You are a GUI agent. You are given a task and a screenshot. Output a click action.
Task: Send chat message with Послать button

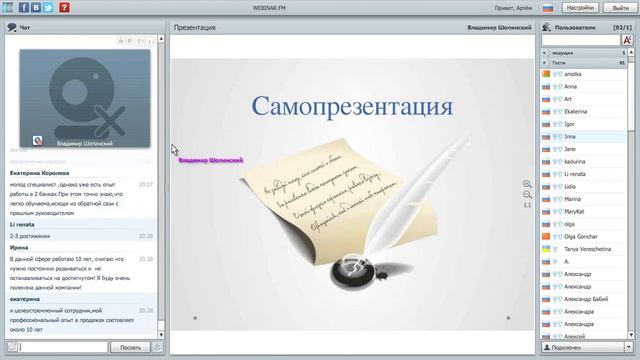click(130, 347)
